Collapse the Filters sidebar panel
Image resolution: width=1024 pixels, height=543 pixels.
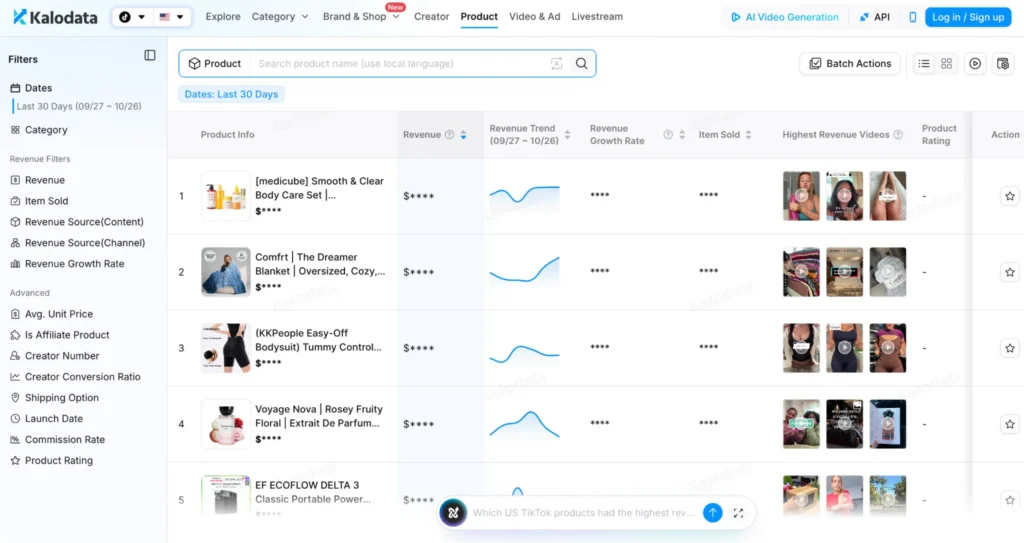pyautogui.click(x=150, y=56)
